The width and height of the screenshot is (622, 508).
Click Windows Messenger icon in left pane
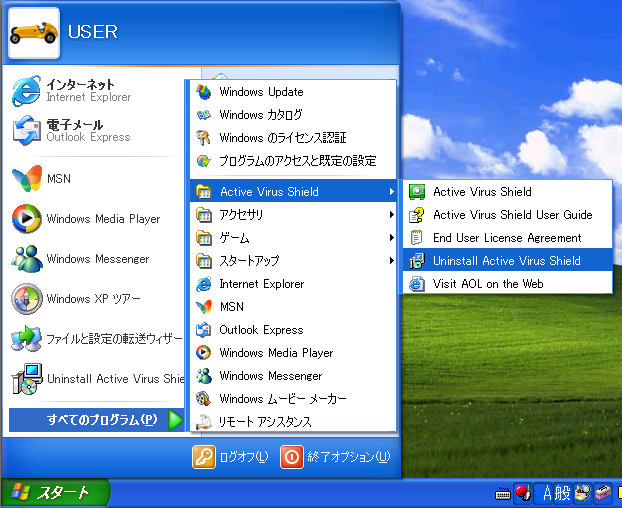(x=27, y=259)
